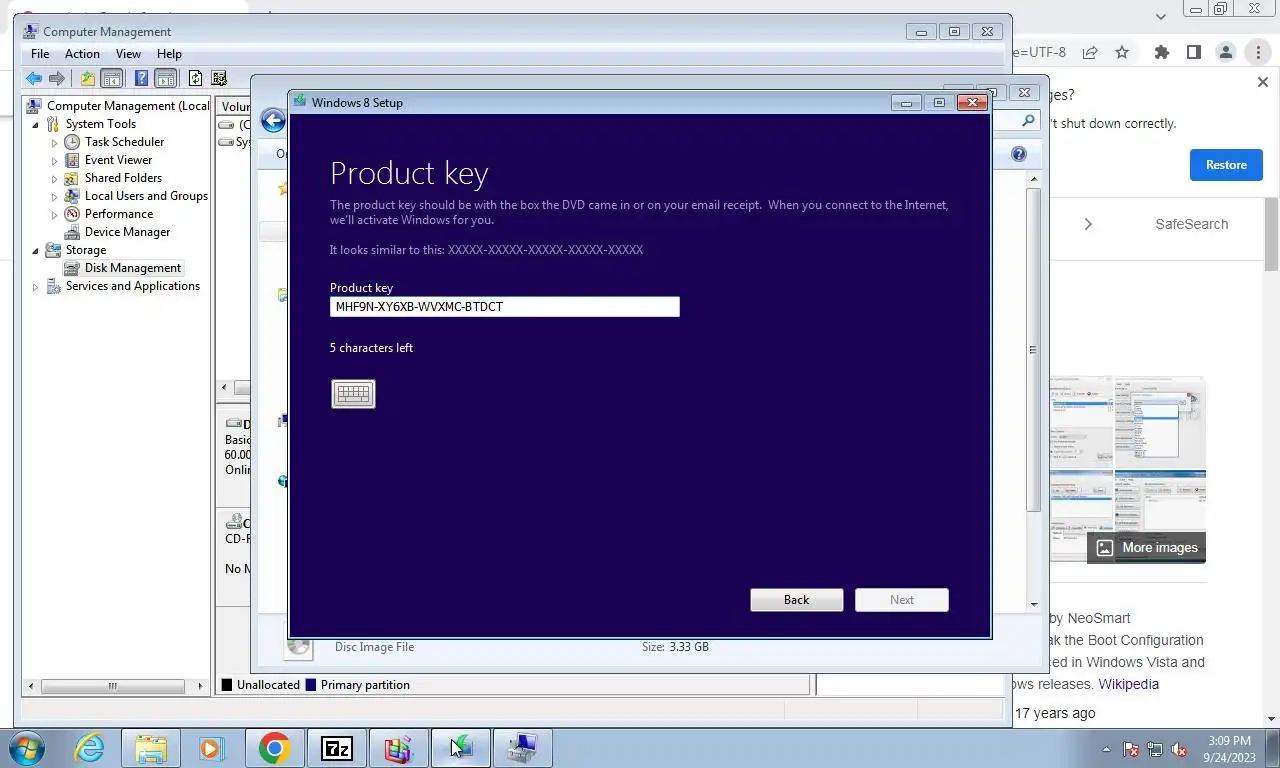Open Chrome Extensions puzzle icon
Viewport: 1280px width, 768px height.
click(1161, 52)
